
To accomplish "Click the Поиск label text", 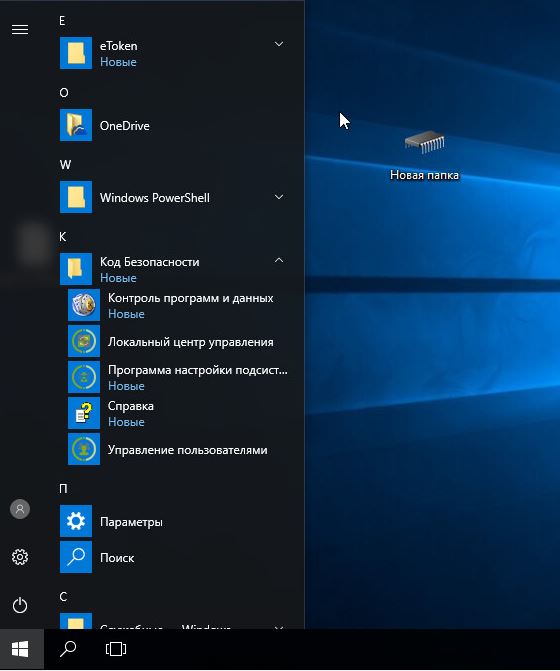I will [117, 558].
